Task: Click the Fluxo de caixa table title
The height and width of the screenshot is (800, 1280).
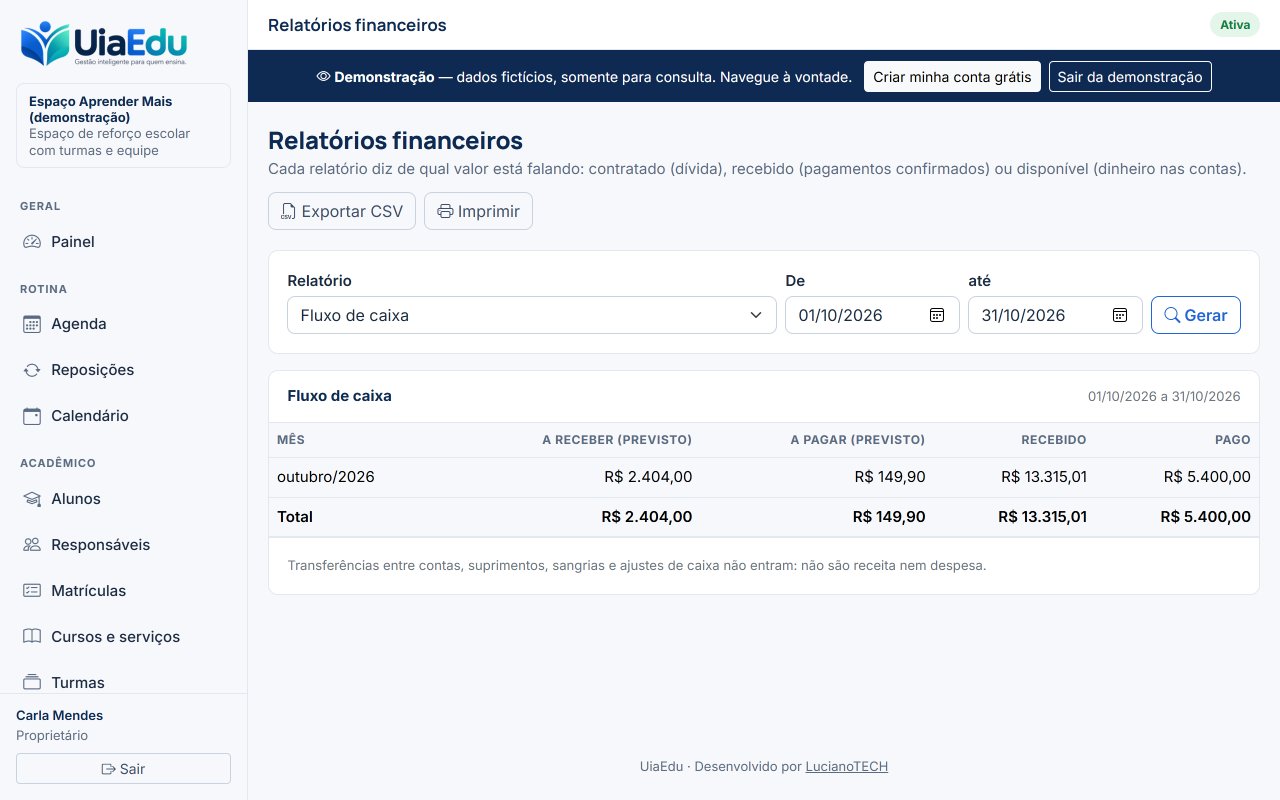Action: pos(339,396)
